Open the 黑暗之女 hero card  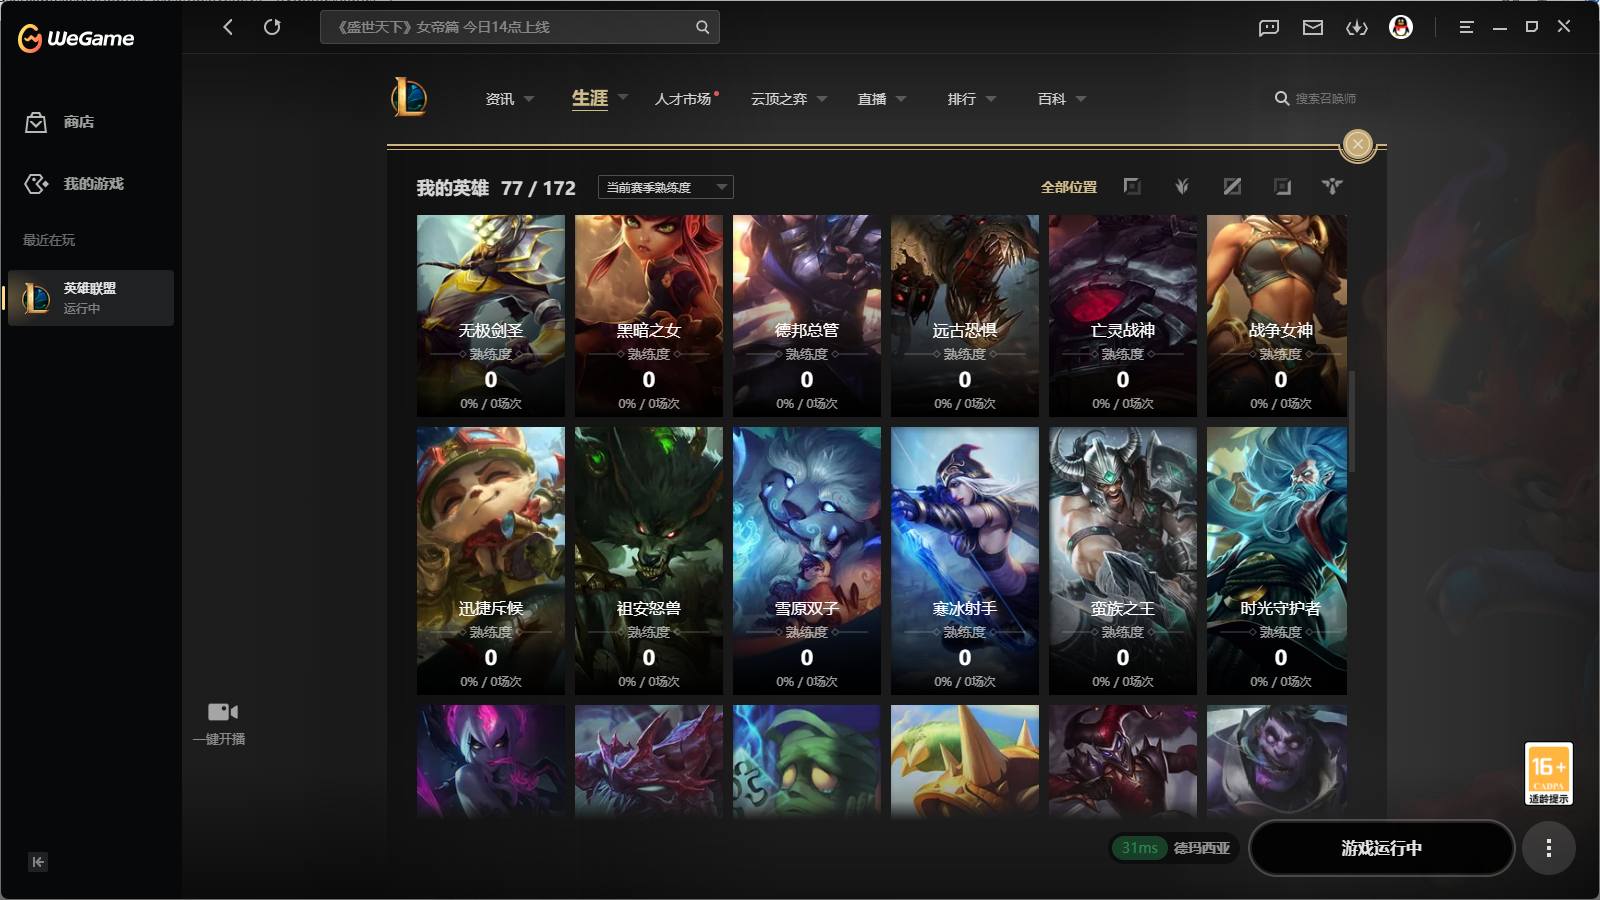pyautogui.click(x=649, y=316)
